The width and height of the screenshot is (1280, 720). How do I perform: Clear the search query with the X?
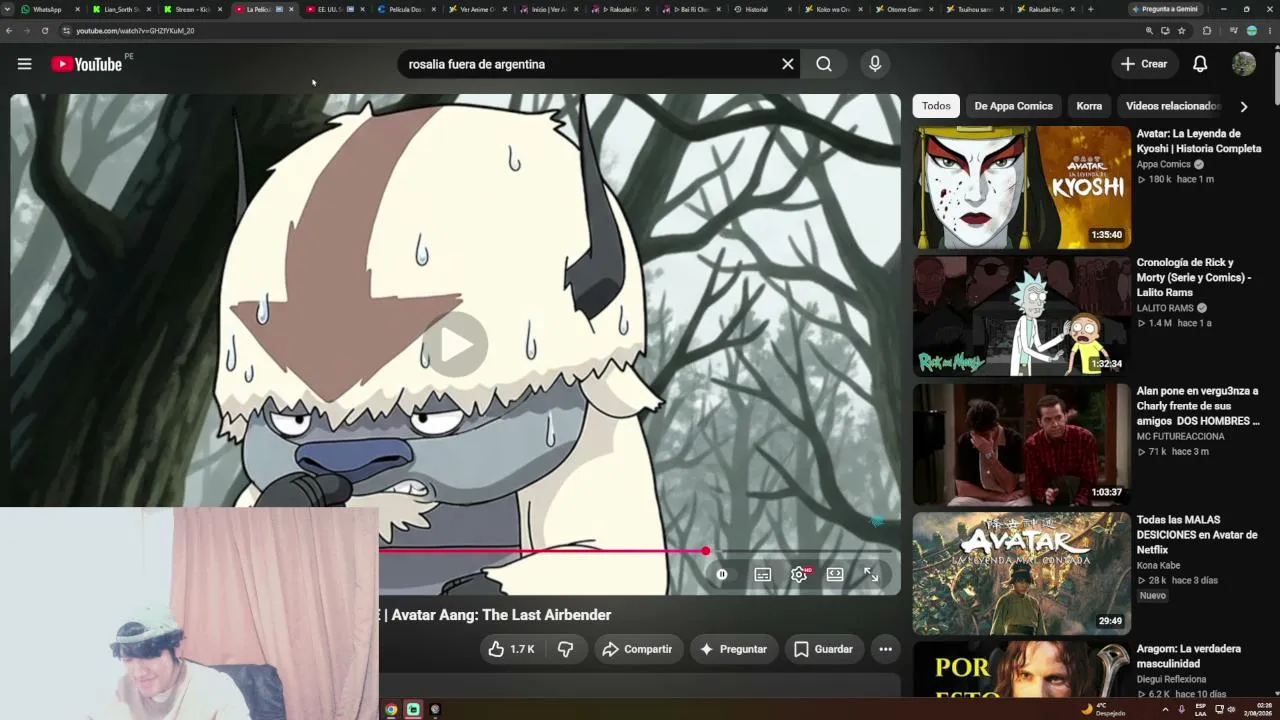tap(788, 64)
